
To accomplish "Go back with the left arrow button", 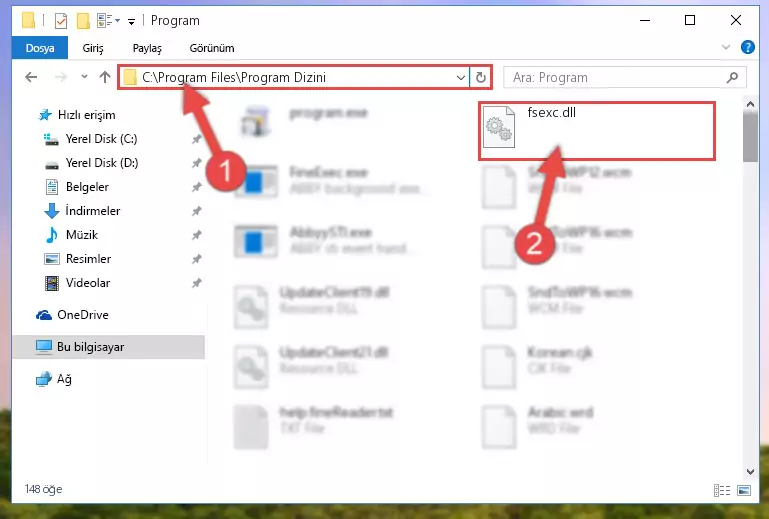I will (31, 78).
